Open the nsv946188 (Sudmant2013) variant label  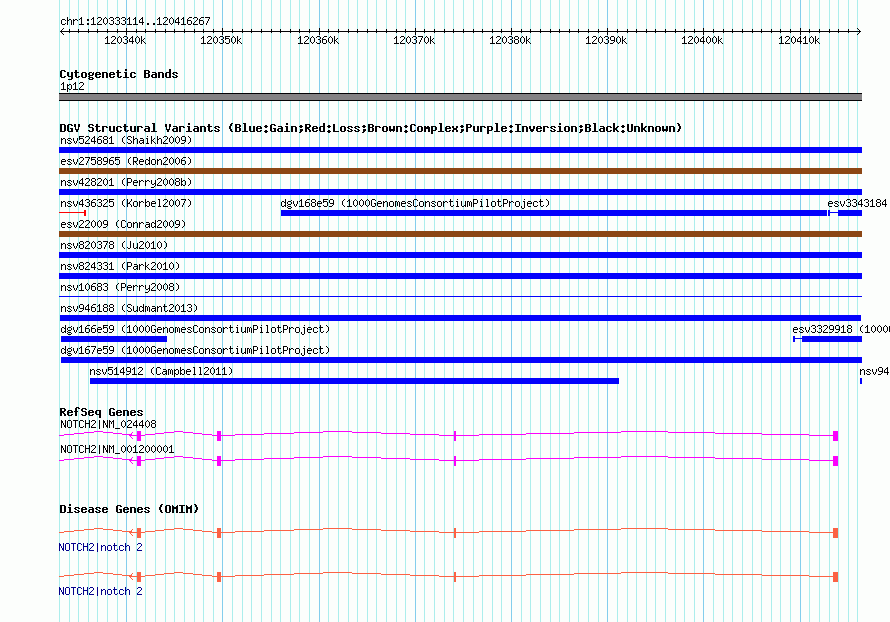pyautogui.click(x=128, y=308)
